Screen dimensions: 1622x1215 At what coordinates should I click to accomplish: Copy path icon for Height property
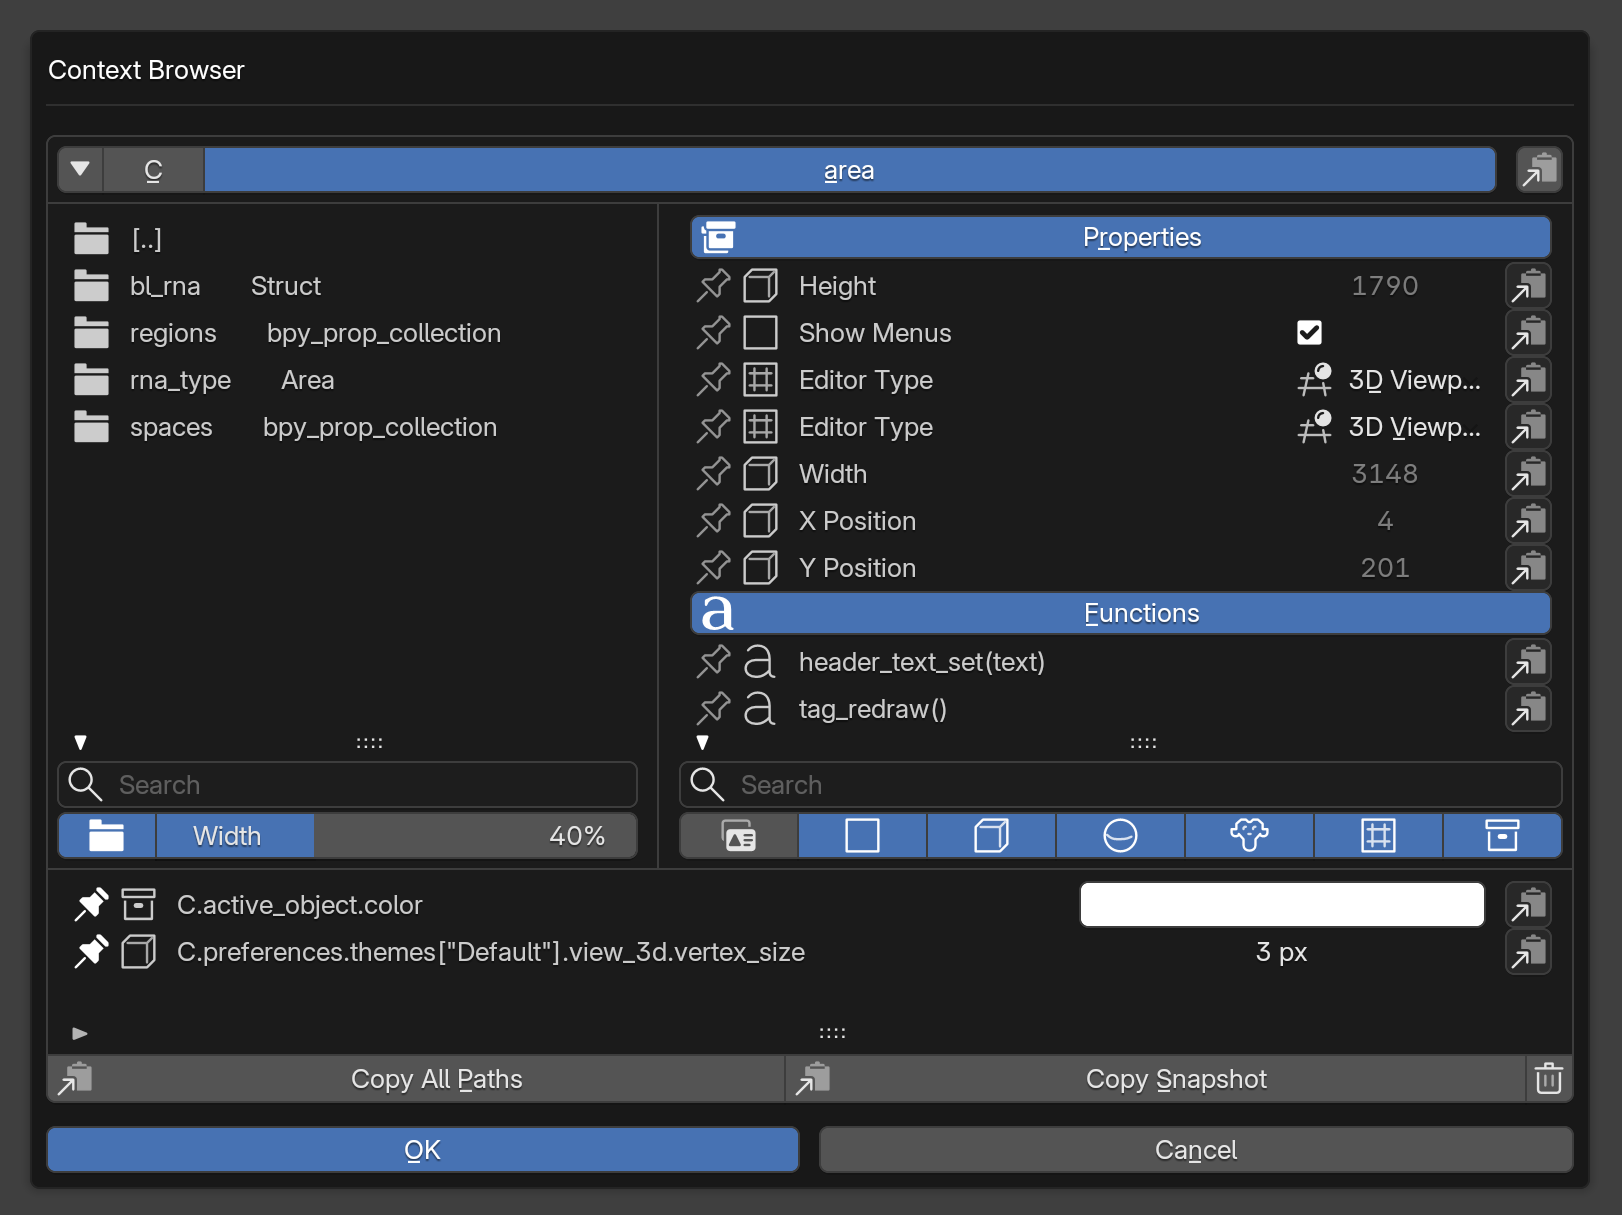tap(1529, 286)
